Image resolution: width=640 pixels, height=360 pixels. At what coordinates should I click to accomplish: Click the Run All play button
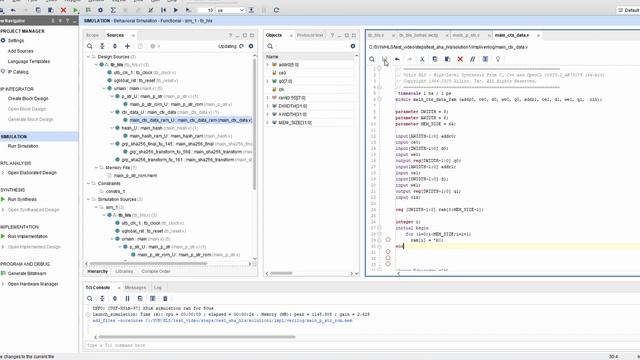176,10
